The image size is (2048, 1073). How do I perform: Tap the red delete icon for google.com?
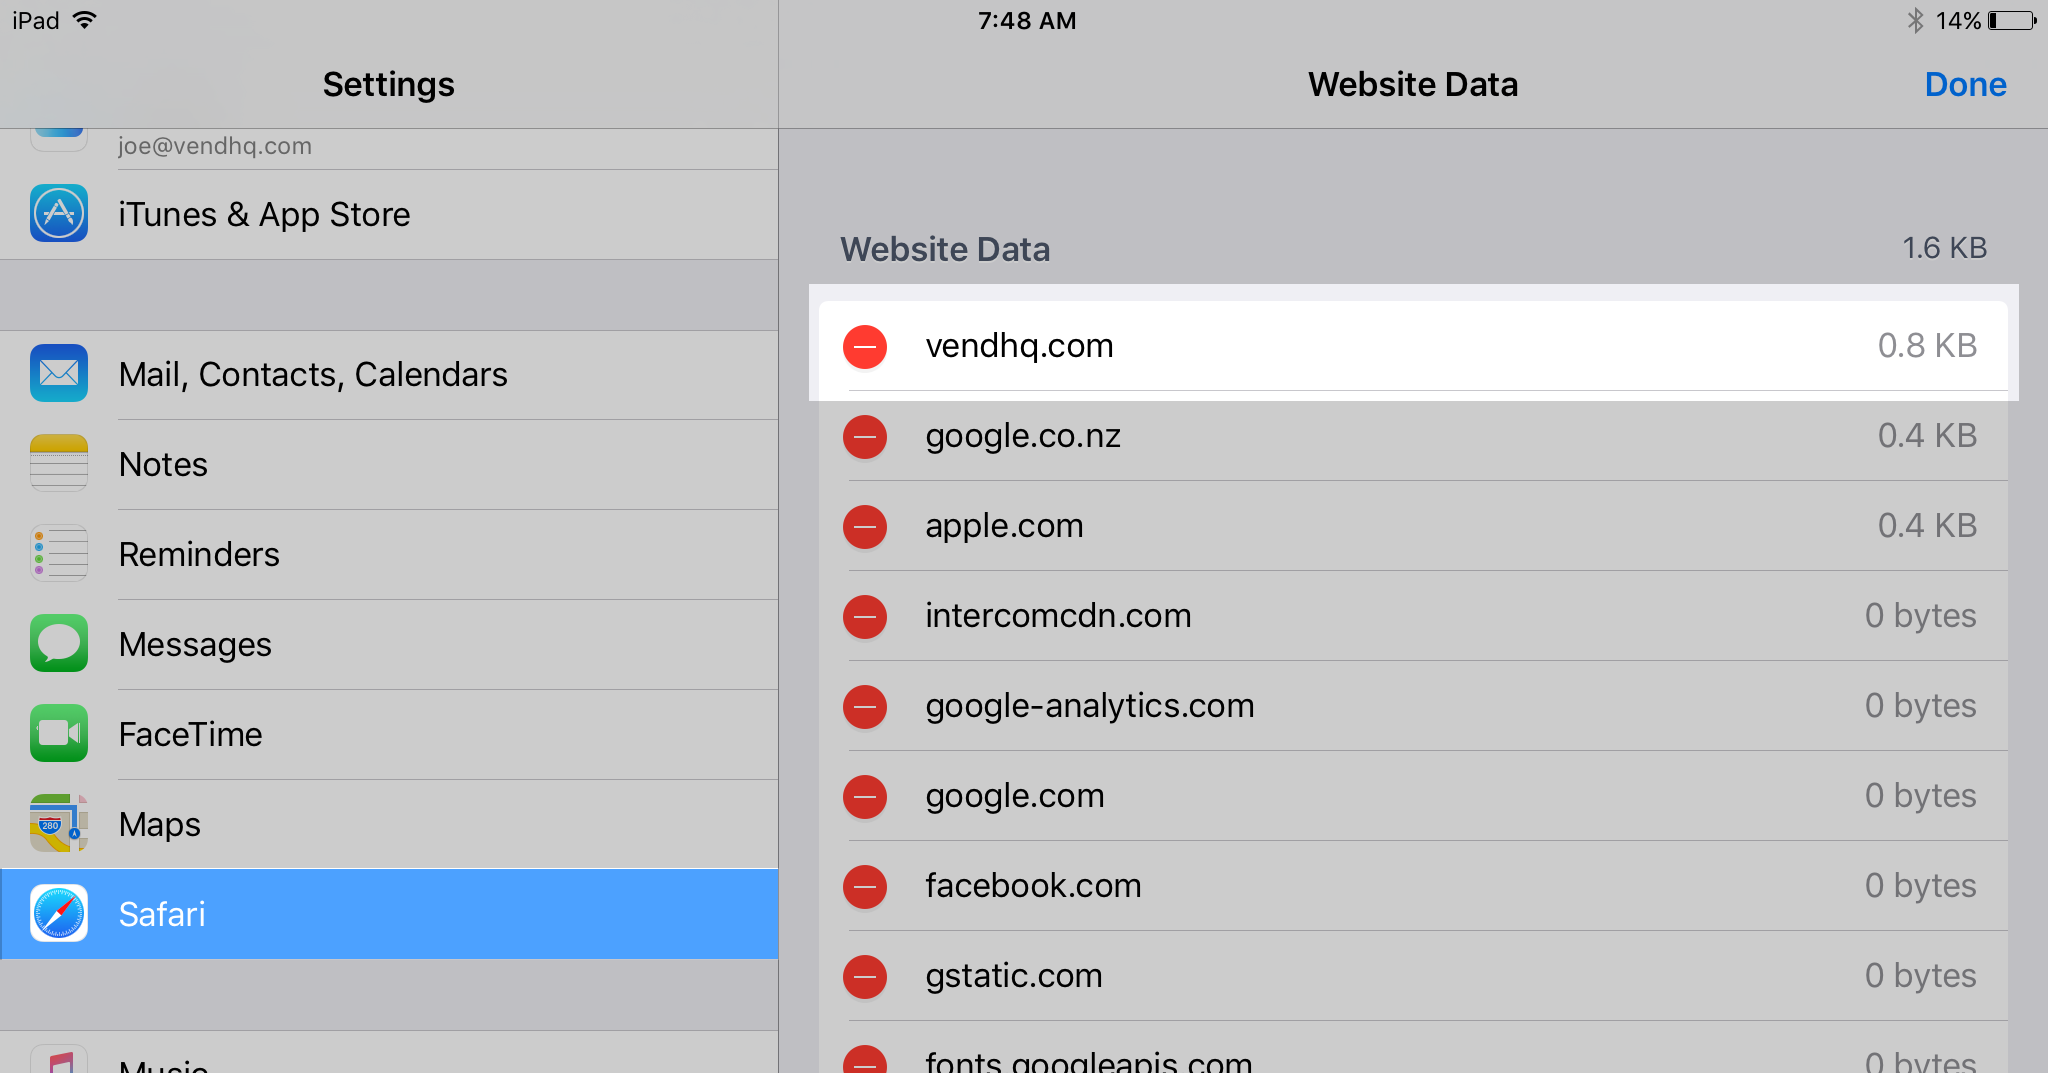click(x=865, y=796)
